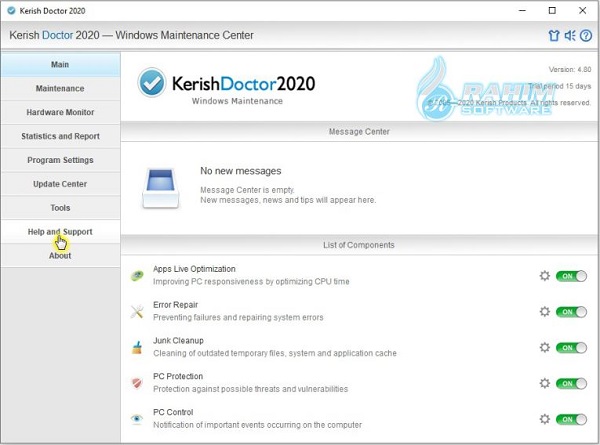Click the 'No new messages' text
600x445 pixels.
pyautogui.click(x=241, y=171)
